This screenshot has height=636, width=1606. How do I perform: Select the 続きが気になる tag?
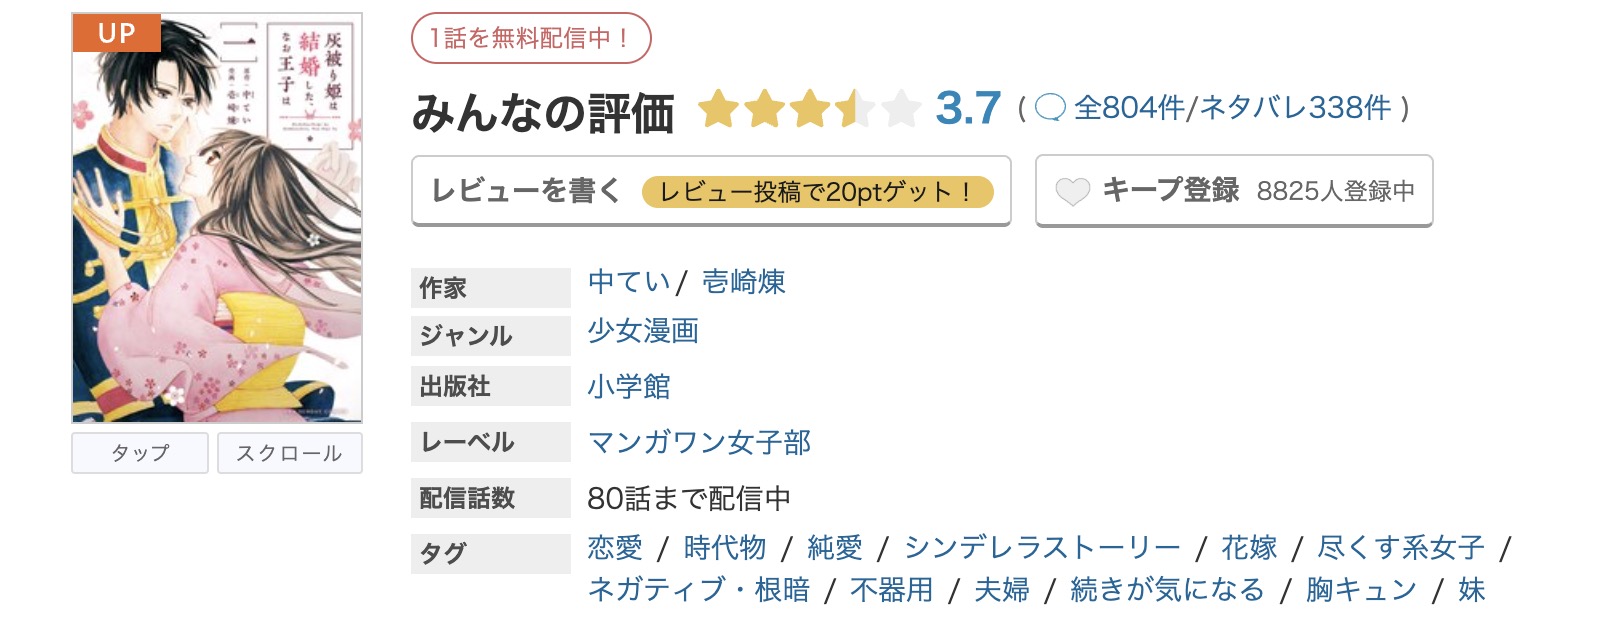1167,590
